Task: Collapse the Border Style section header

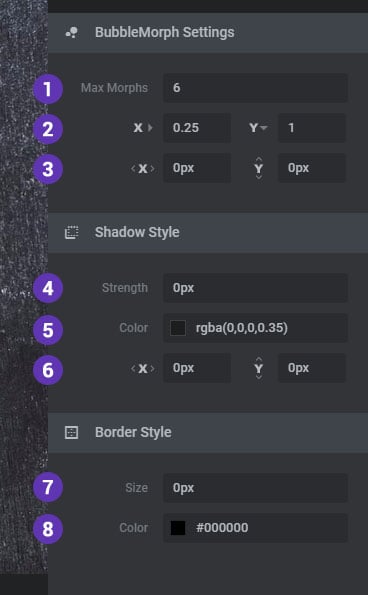Action: point(208,433)
